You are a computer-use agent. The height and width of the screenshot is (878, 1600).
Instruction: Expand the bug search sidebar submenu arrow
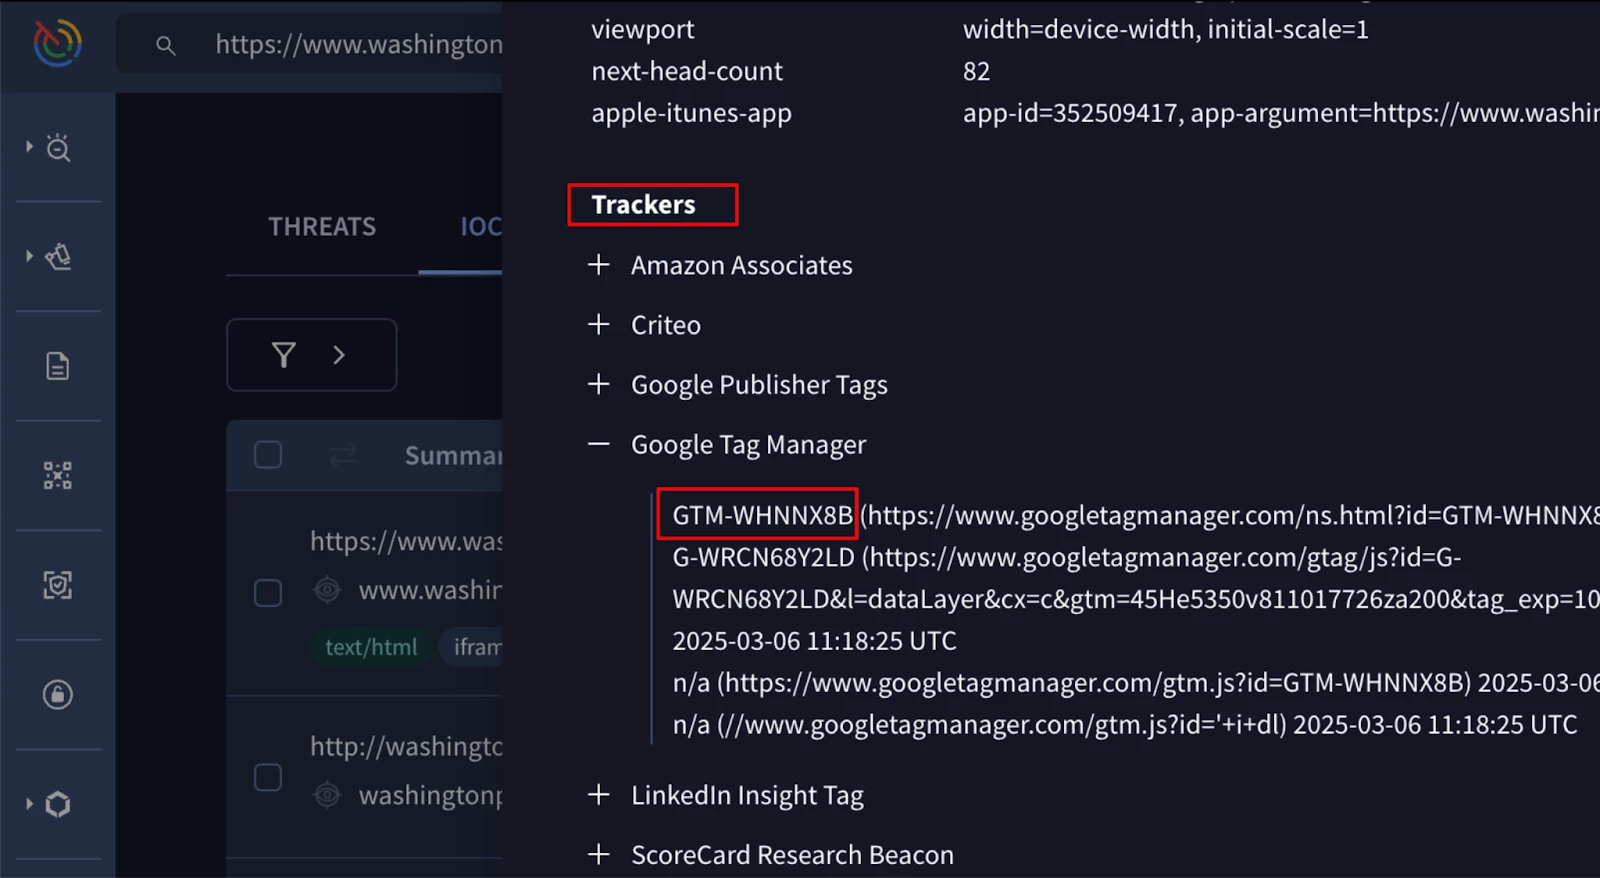click(29, 147)
